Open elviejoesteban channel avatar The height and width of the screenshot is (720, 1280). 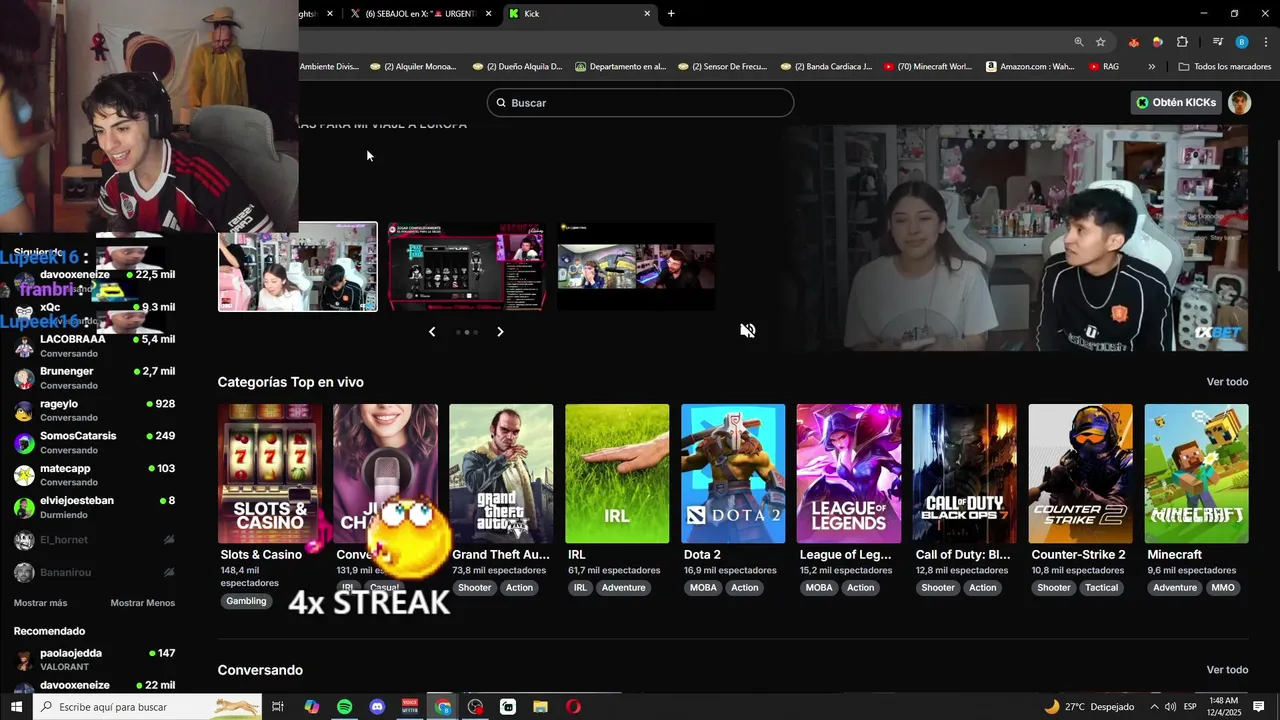pos(24,507)
